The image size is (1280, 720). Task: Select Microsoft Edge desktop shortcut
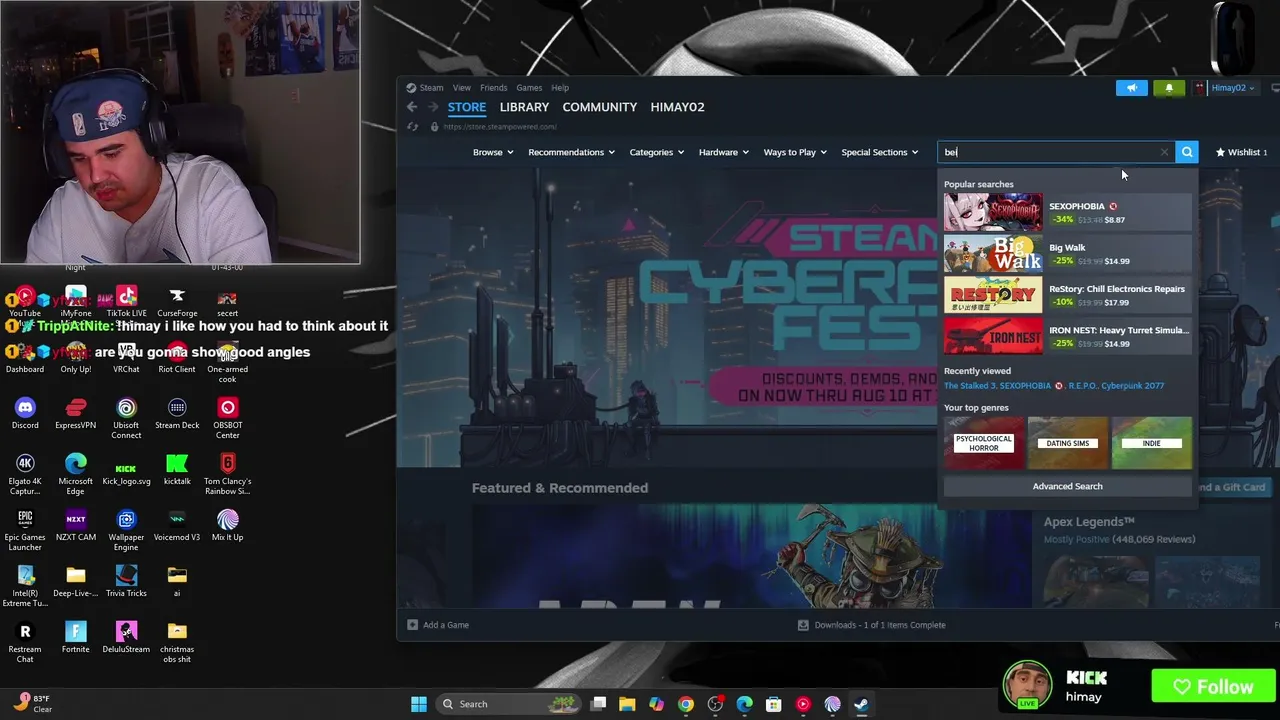point(76,474)
